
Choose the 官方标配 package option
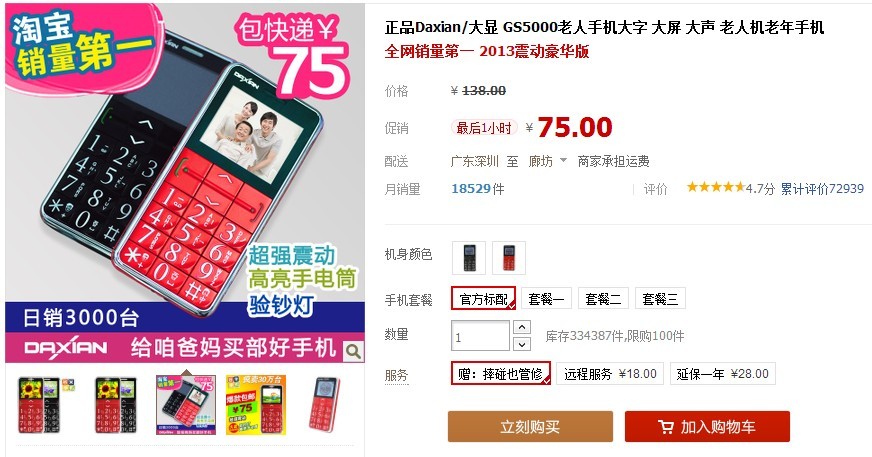(x=484, y=299)
